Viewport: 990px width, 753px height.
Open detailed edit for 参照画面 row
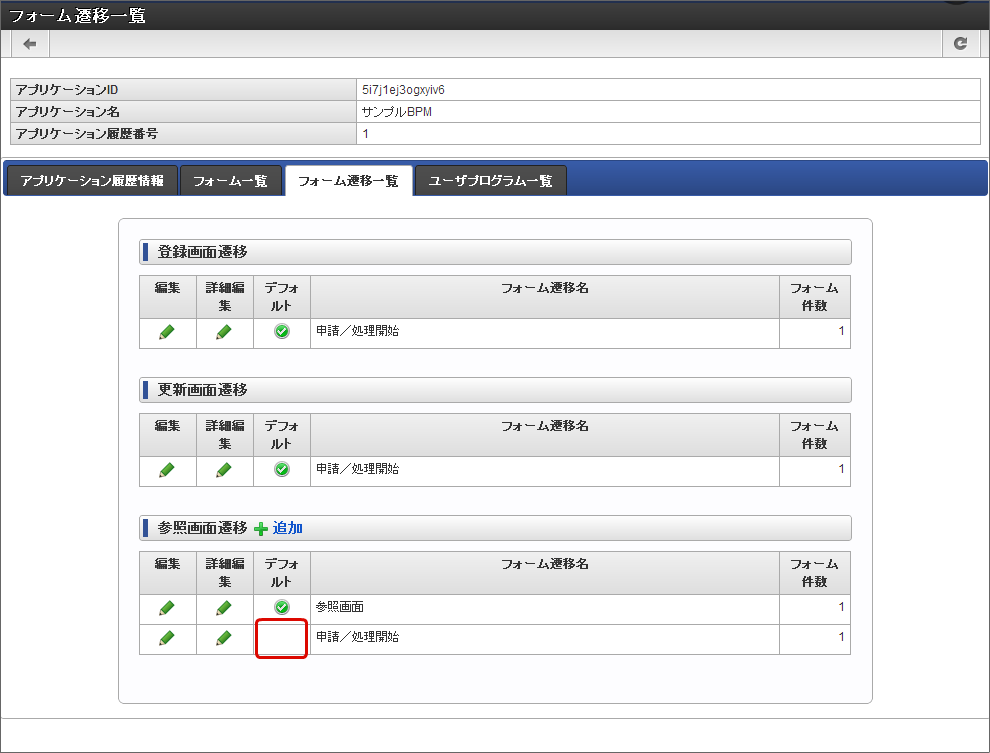point(224,608)
